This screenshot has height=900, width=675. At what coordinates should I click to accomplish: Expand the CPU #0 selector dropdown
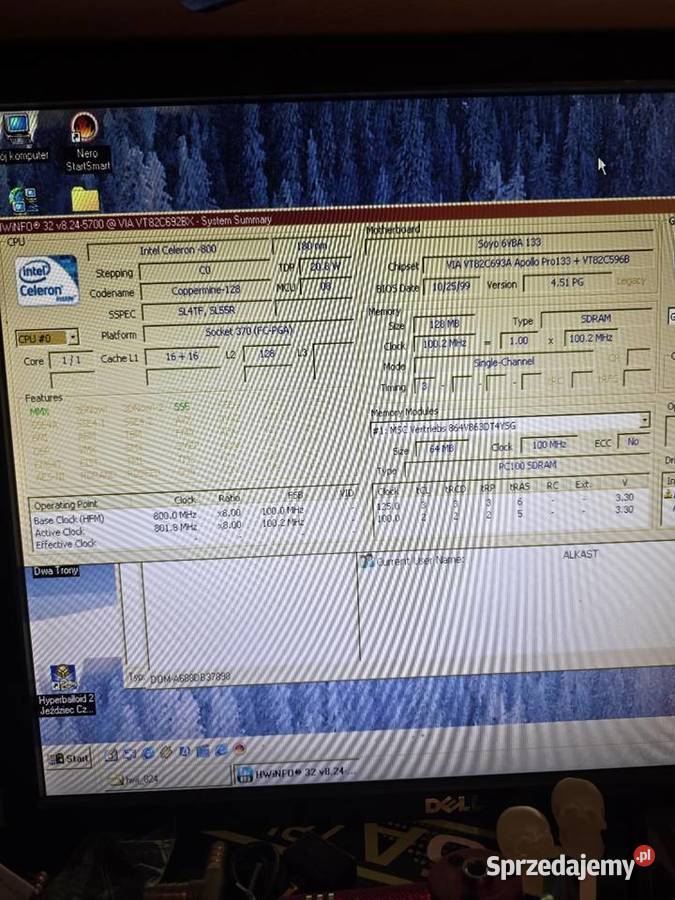(x=73, y=338)
